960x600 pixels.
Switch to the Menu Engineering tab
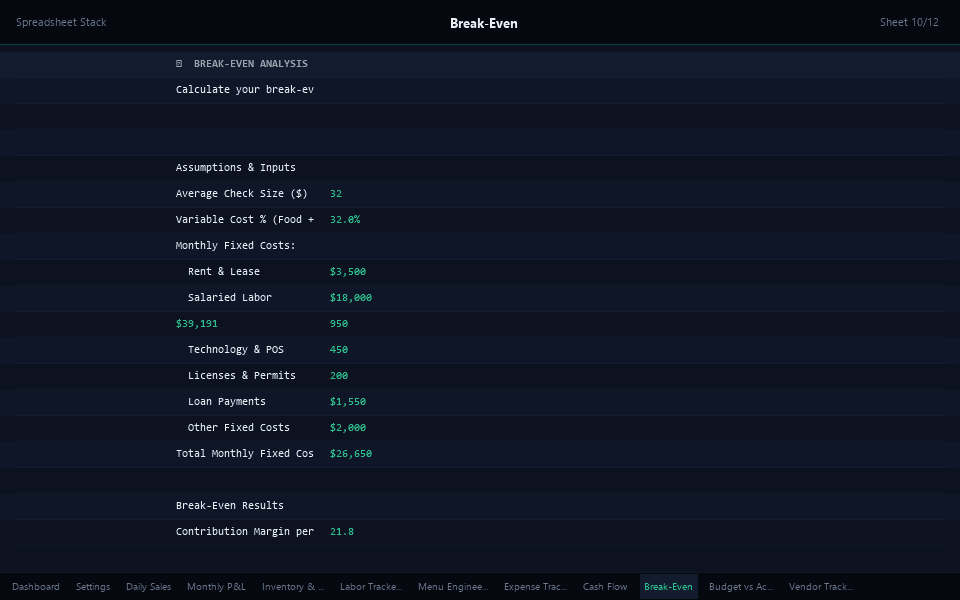(452, 586)
